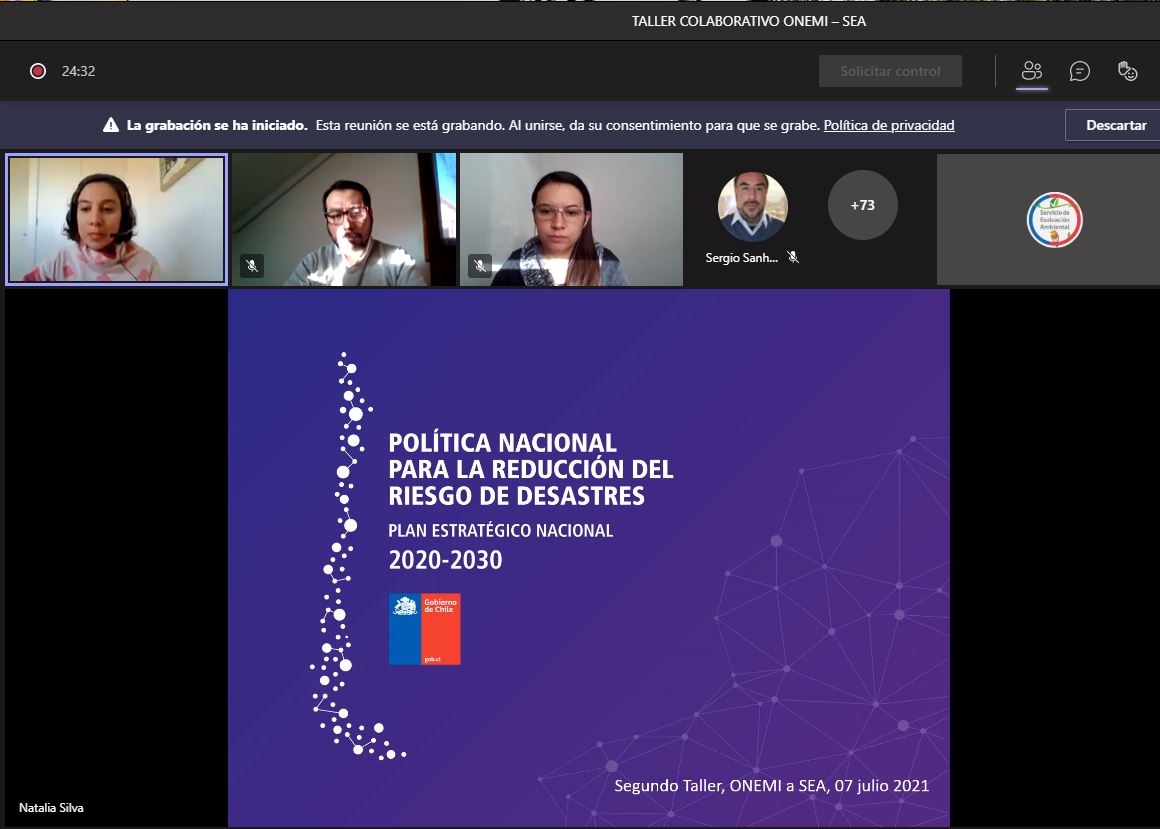This screenshot has width=1160, height=829.
Task: Click the shared slide title text
Action: (530, 469)
